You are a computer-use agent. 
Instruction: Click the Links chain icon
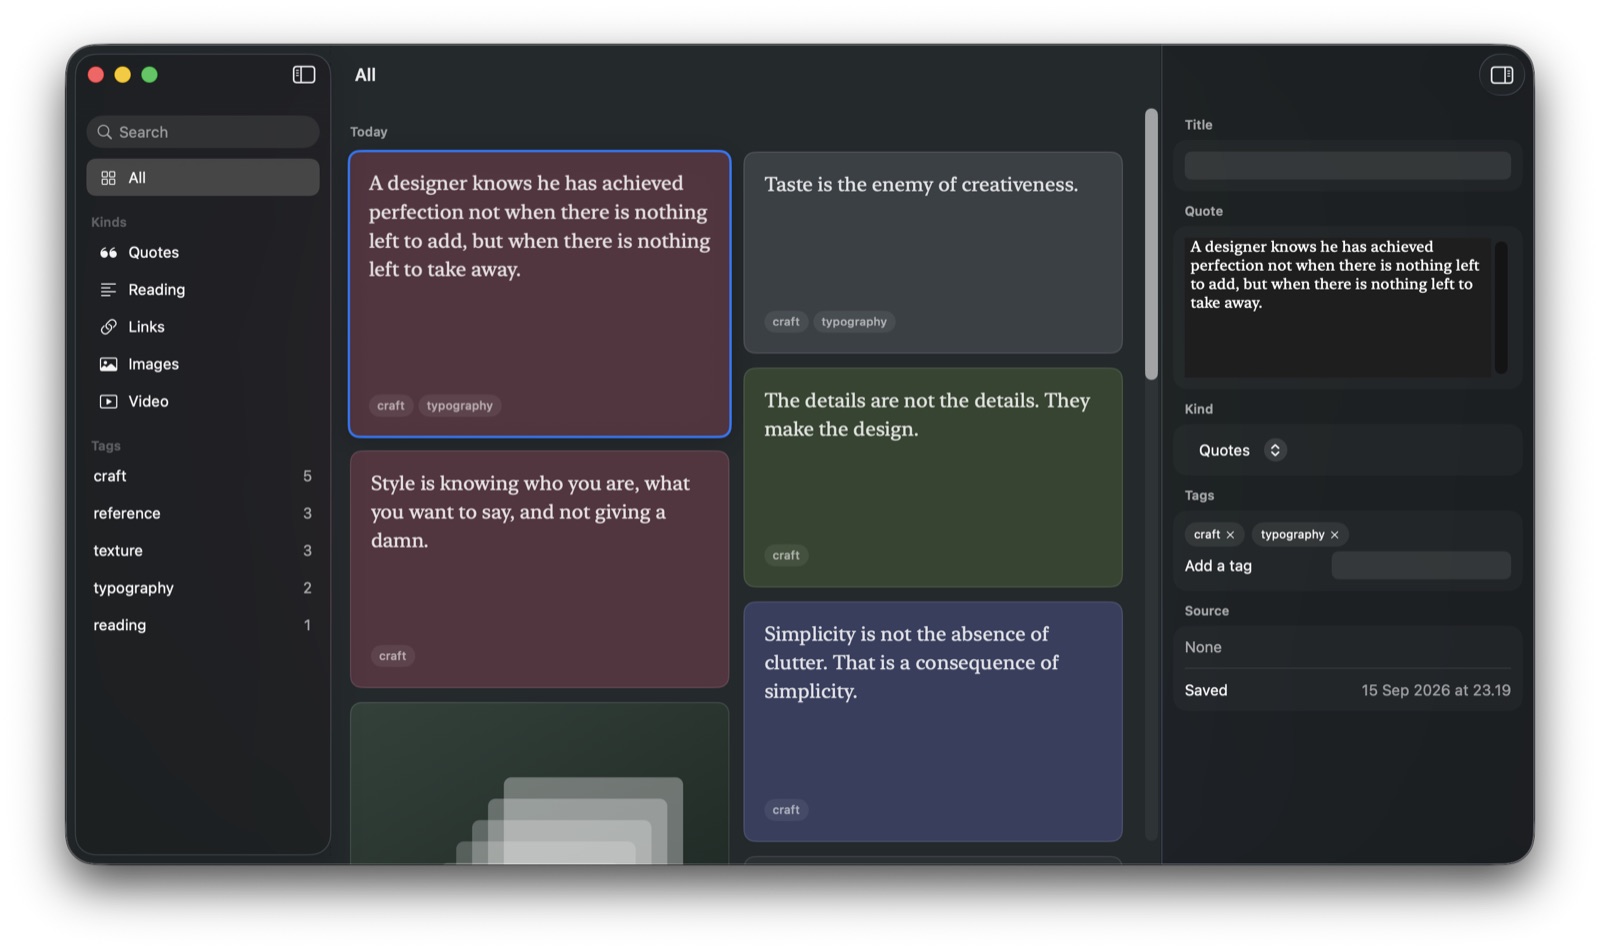coord(108,327)
